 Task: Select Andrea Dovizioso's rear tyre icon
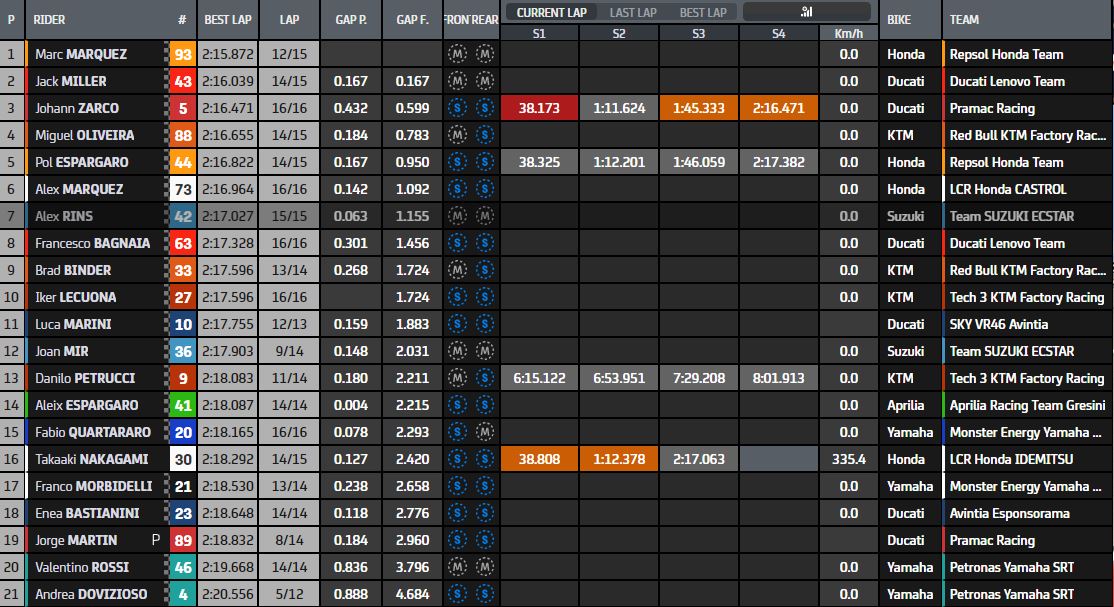[x=485, y=594]
